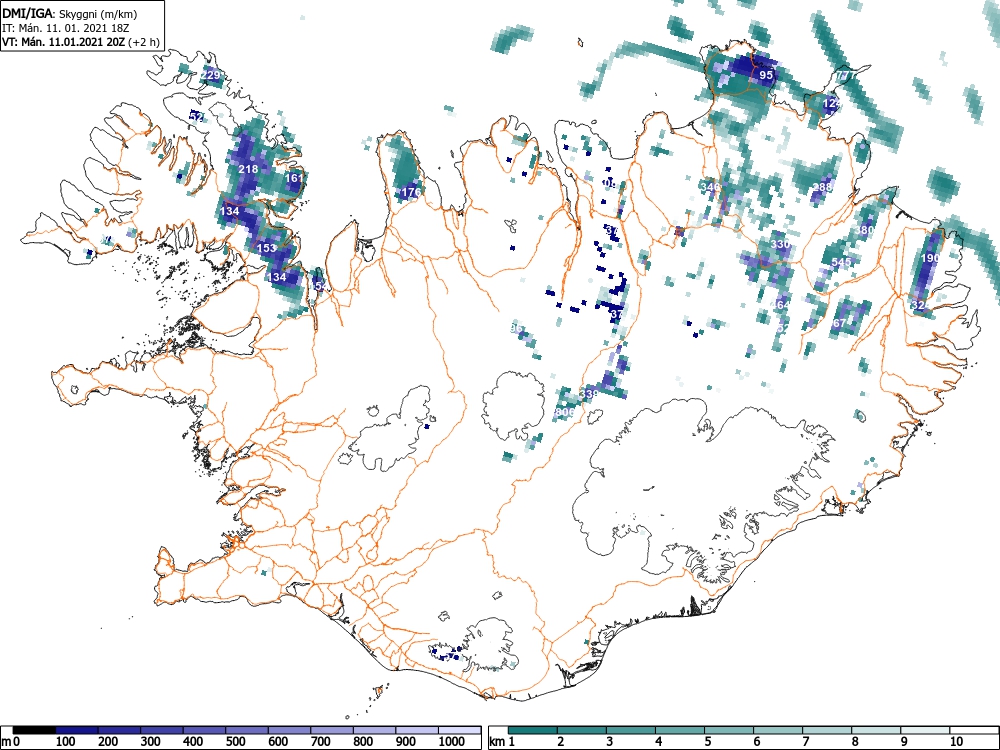The image size is (1000, 750).
Task: Click the 545 visibility value on map
Action: [x=841, y=262]
